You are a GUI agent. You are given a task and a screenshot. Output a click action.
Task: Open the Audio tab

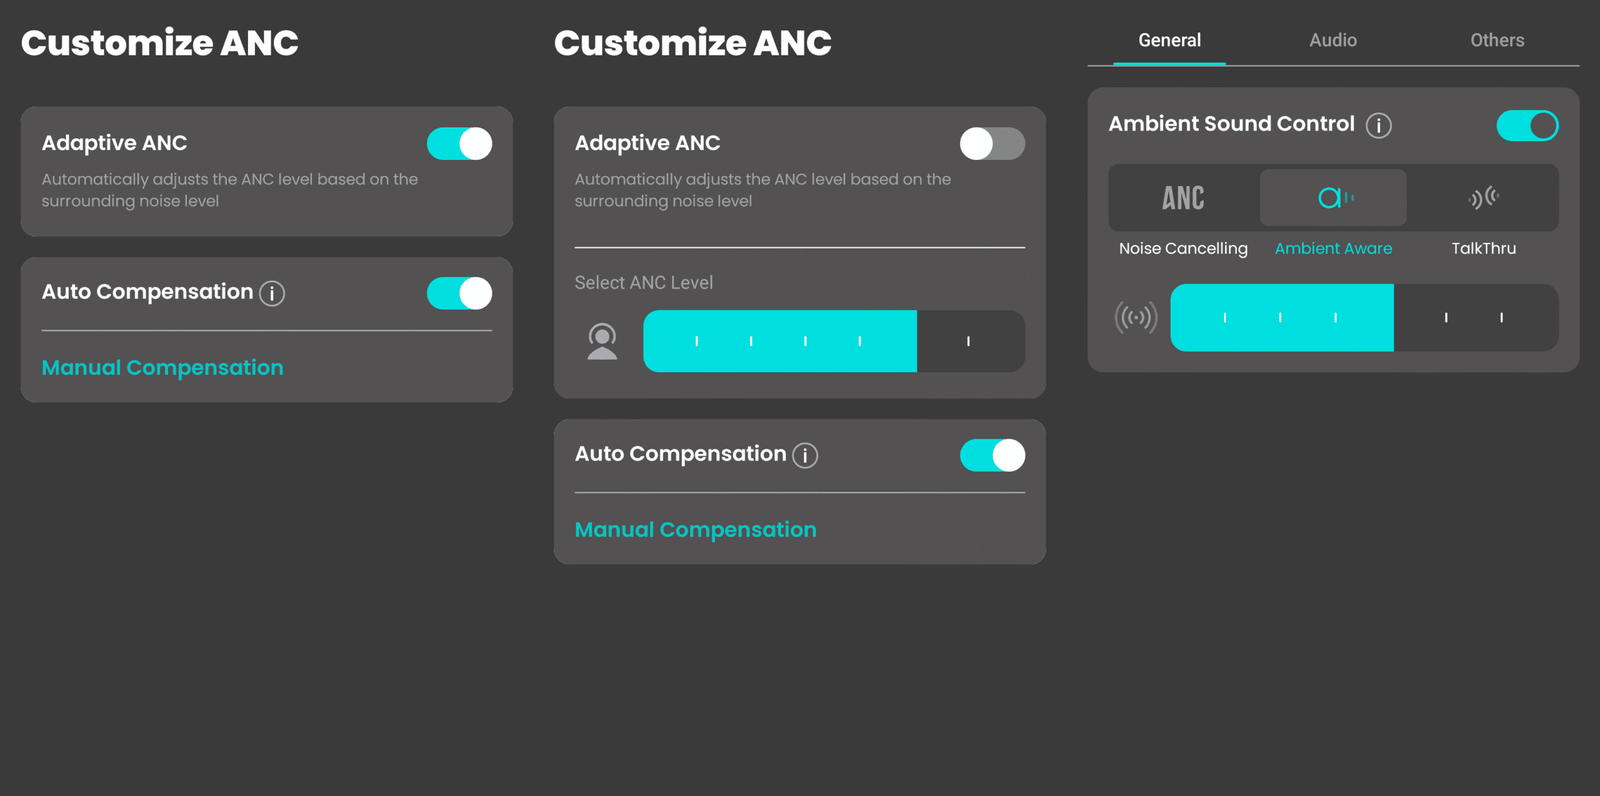point(1333,41)
